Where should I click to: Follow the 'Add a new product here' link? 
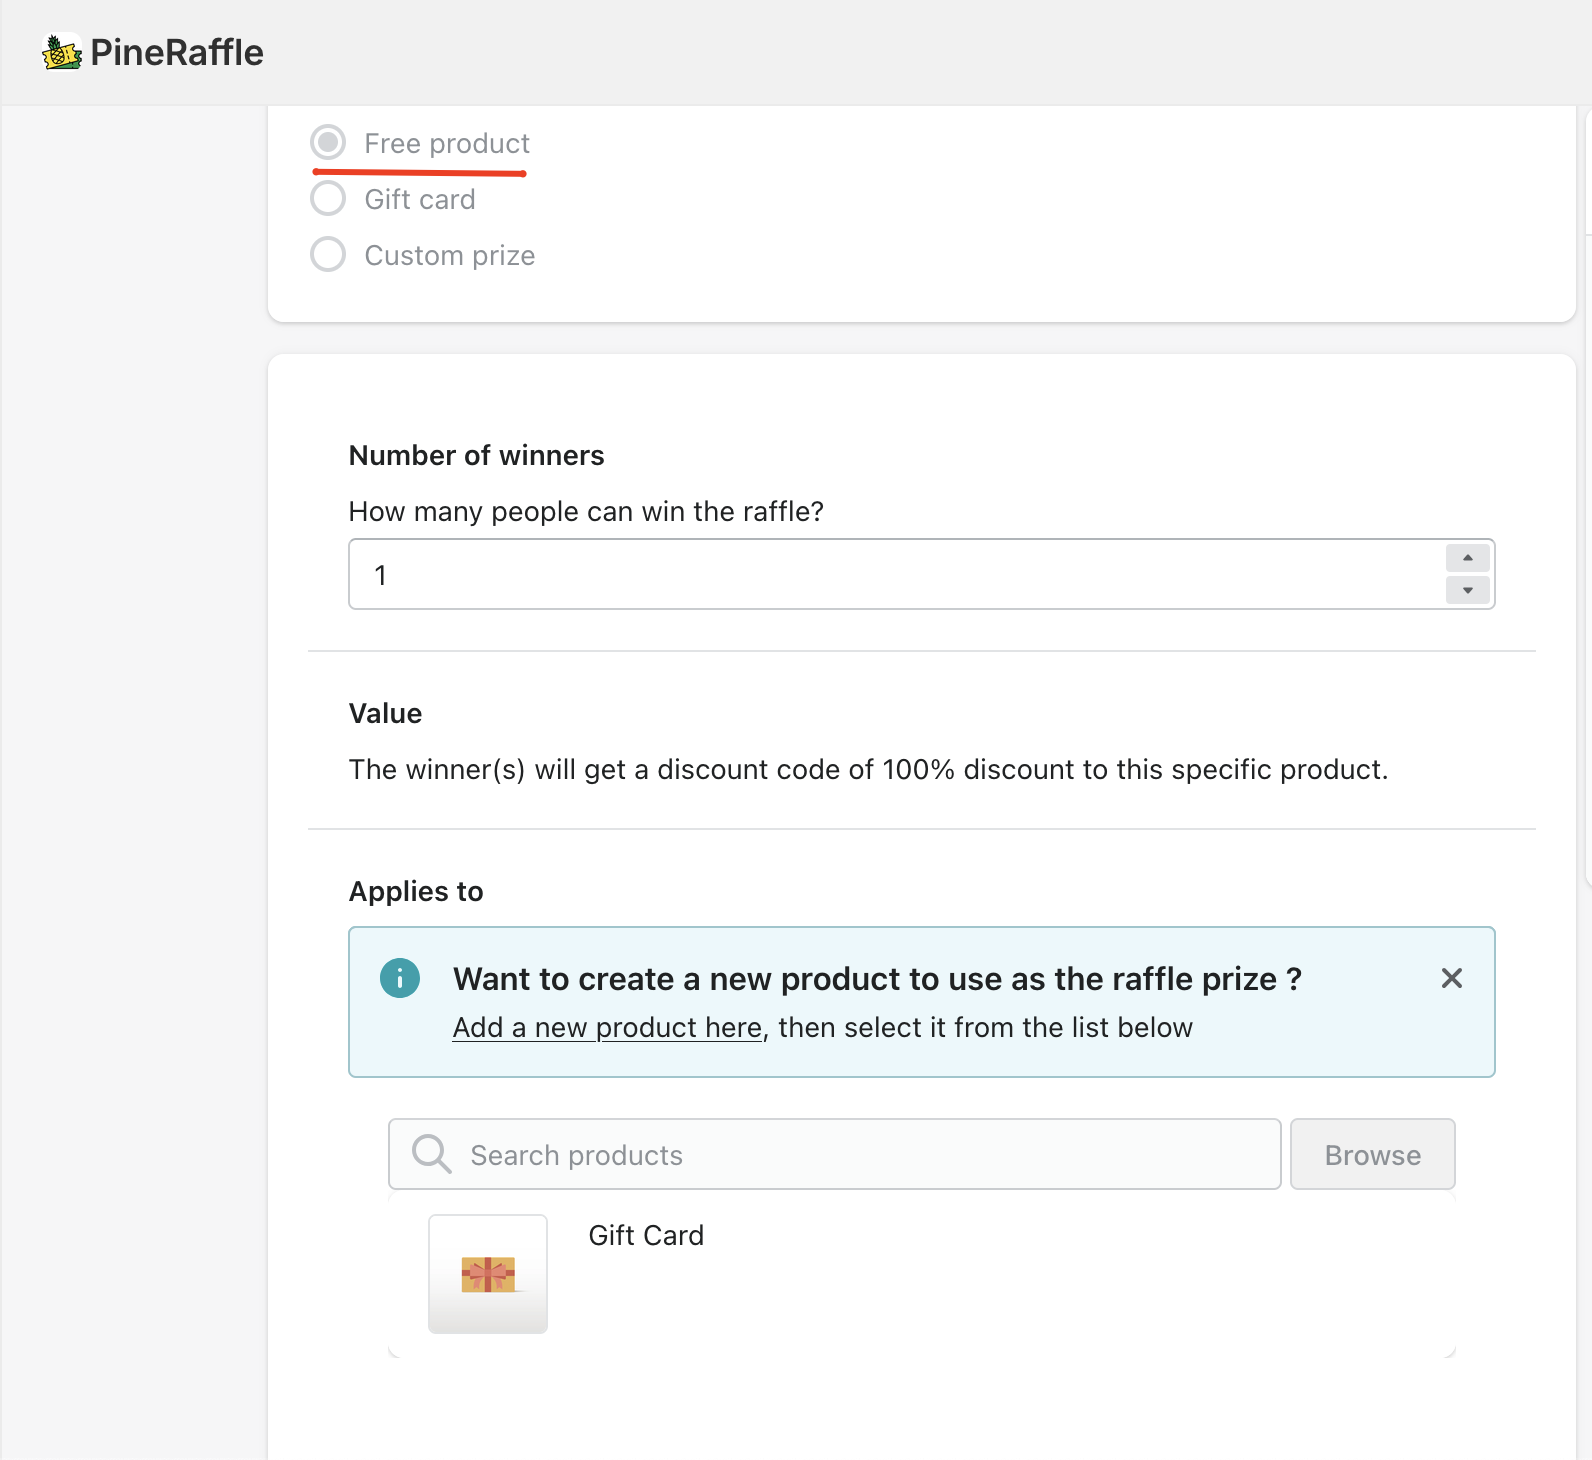(608, 1028)
